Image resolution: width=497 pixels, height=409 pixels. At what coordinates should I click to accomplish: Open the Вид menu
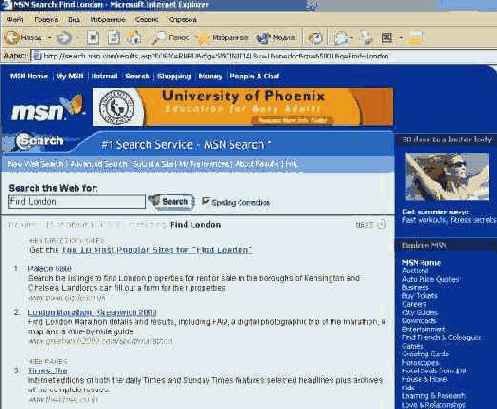(x=74, y=20)
